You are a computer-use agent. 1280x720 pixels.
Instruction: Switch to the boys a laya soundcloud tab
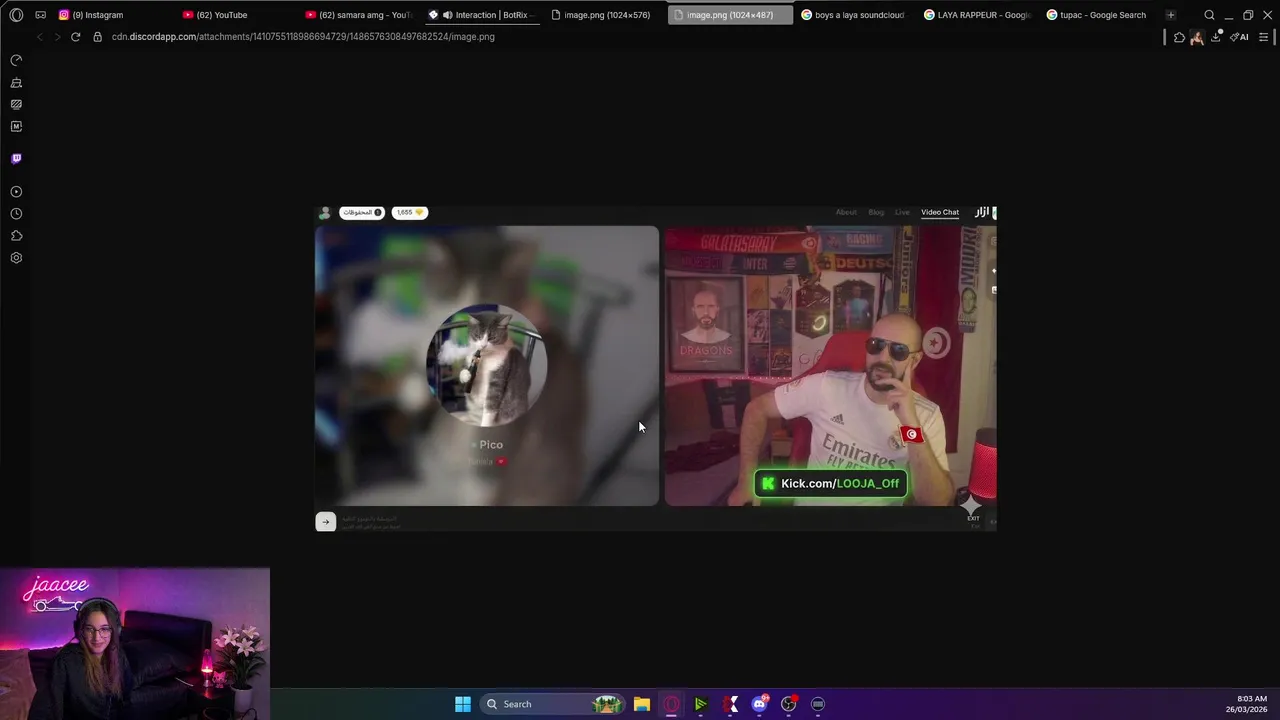(x=853, y=15)
